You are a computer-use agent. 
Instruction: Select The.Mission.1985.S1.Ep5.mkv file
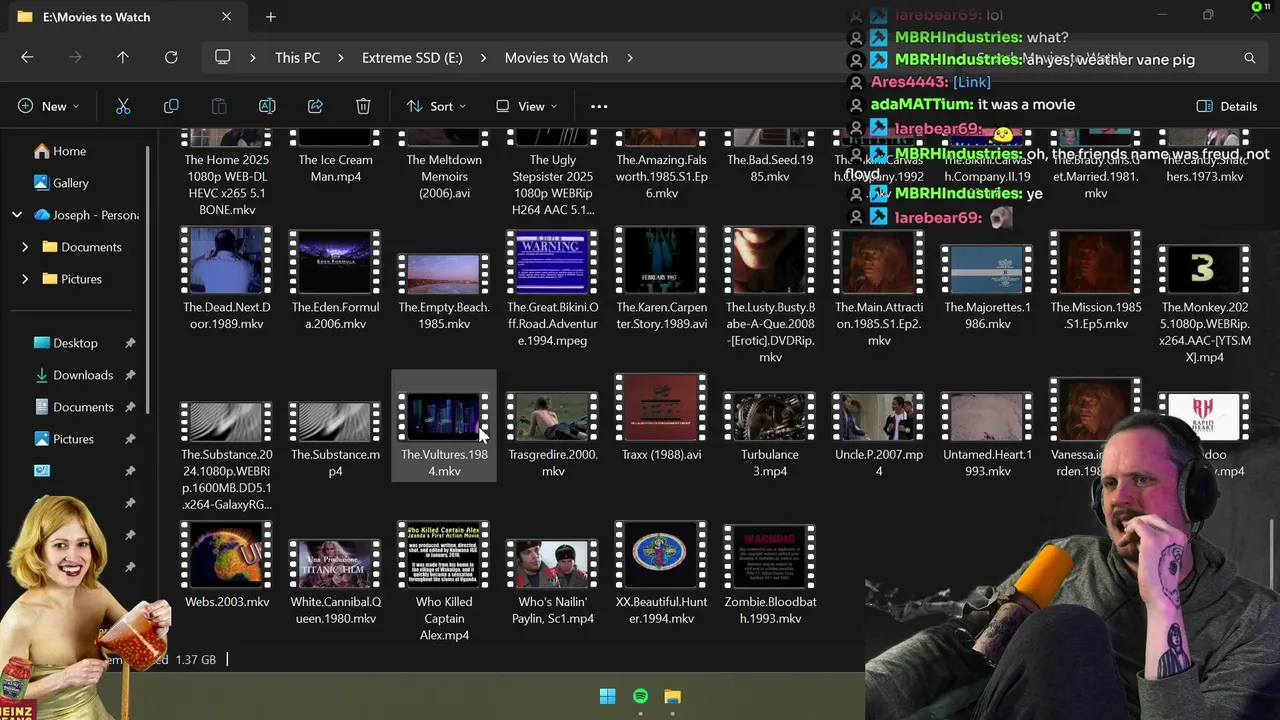[x=1096, y=280]
